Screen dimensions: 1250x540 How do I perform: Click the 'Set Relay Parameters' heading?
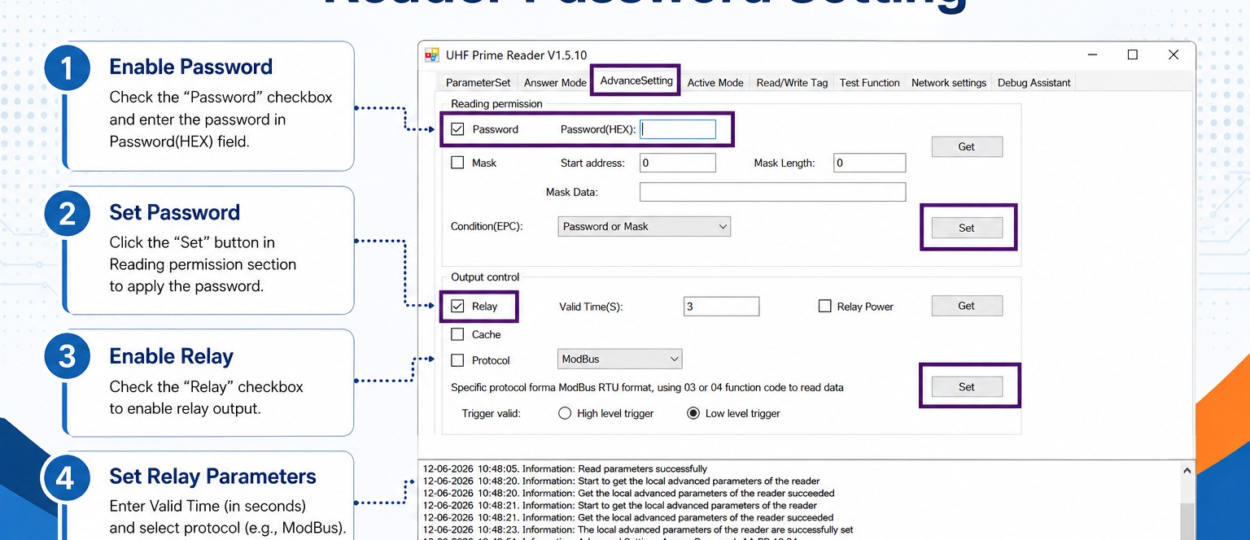click(213, 476)
